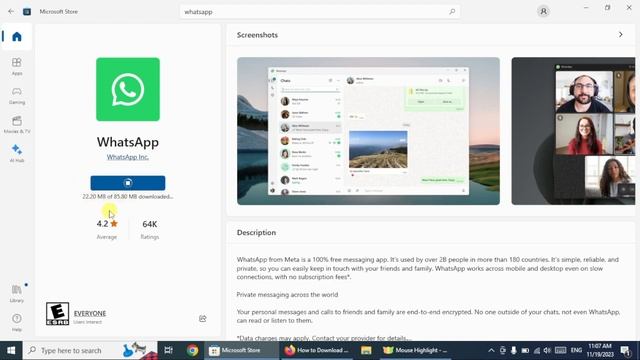The width and height of the screenshot is (640, 360).
Task: Switch to Mouse Highlight taskbar window
Action: pyautogui.click(x=416, y=350)
